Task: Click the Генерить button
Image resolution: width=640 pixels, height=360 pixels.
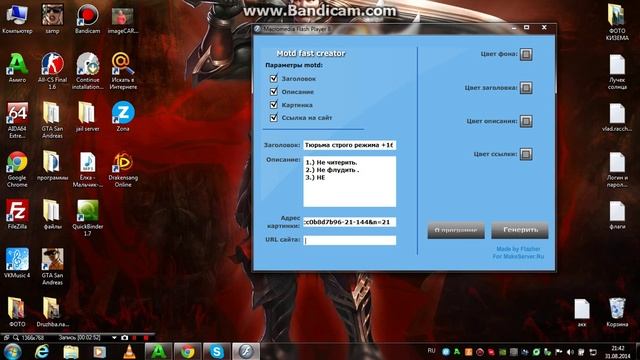Action: point(520,230)
